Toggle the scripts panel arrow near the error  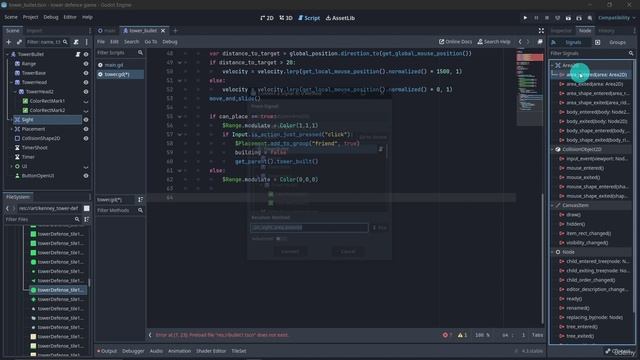150,335
